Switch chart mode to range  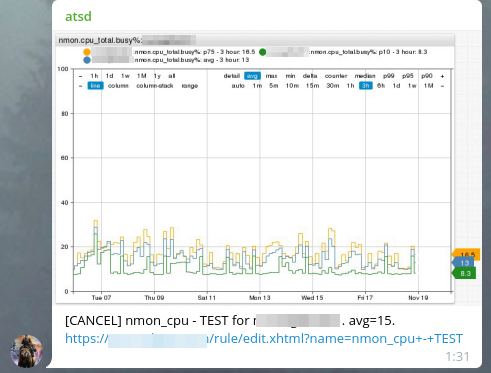pyautogui.click(x=190, y=86)
